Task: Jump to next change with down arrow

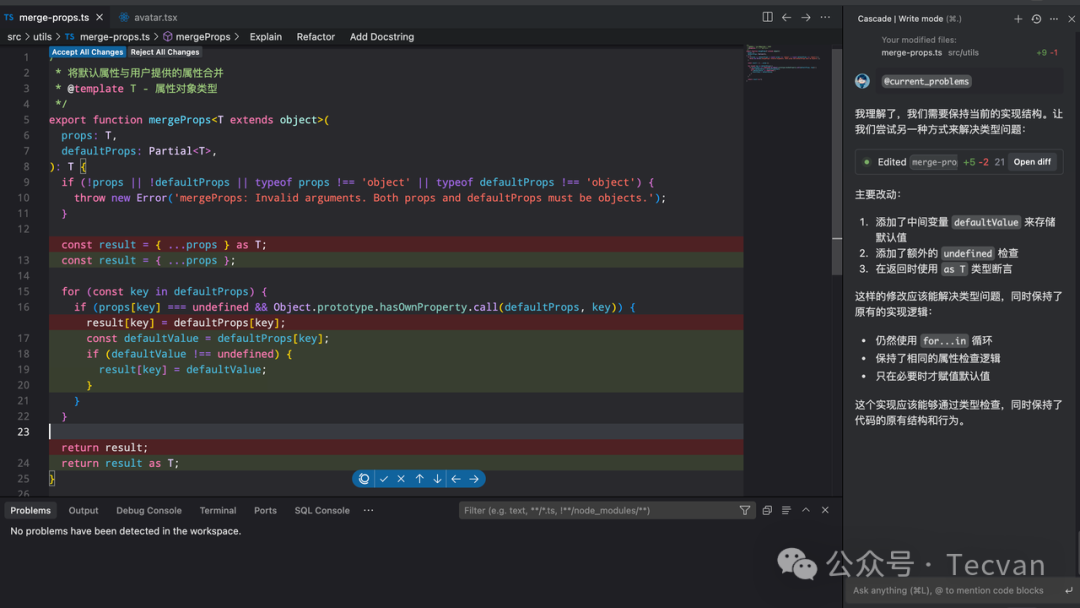Action: pyautogui.click(x=437, y=479)
